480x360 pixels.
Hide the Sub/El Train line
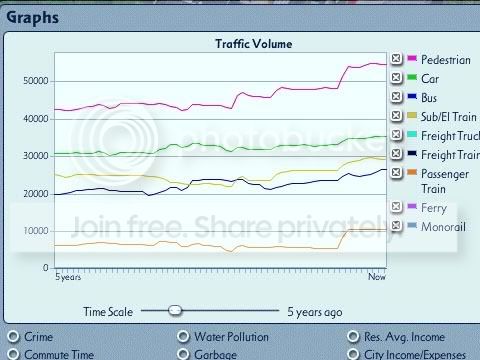point(396,116)
